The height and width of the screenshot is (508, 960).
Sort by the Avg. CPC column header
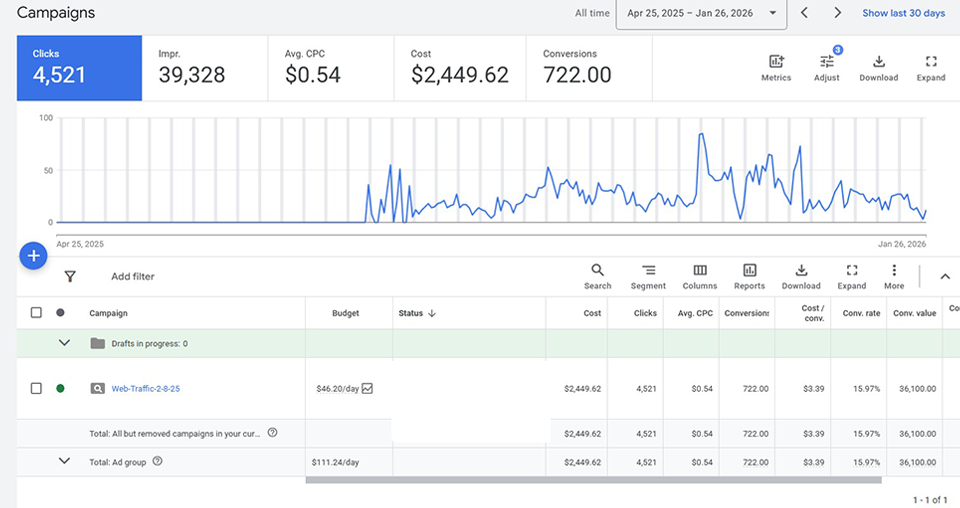point(695,313)
